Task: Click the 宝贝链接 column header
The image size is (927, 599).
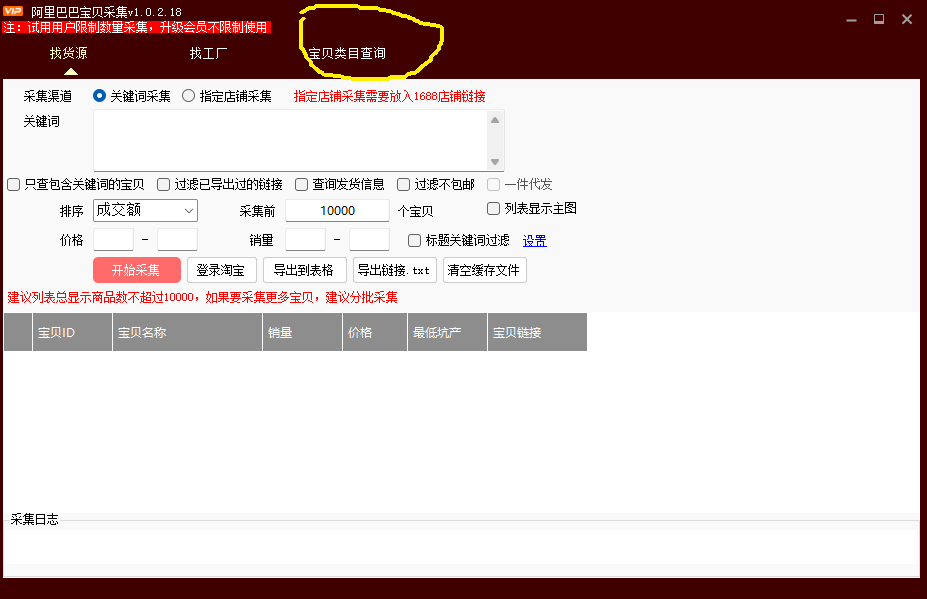Action: pyautogui.click(x=537, y=332)
